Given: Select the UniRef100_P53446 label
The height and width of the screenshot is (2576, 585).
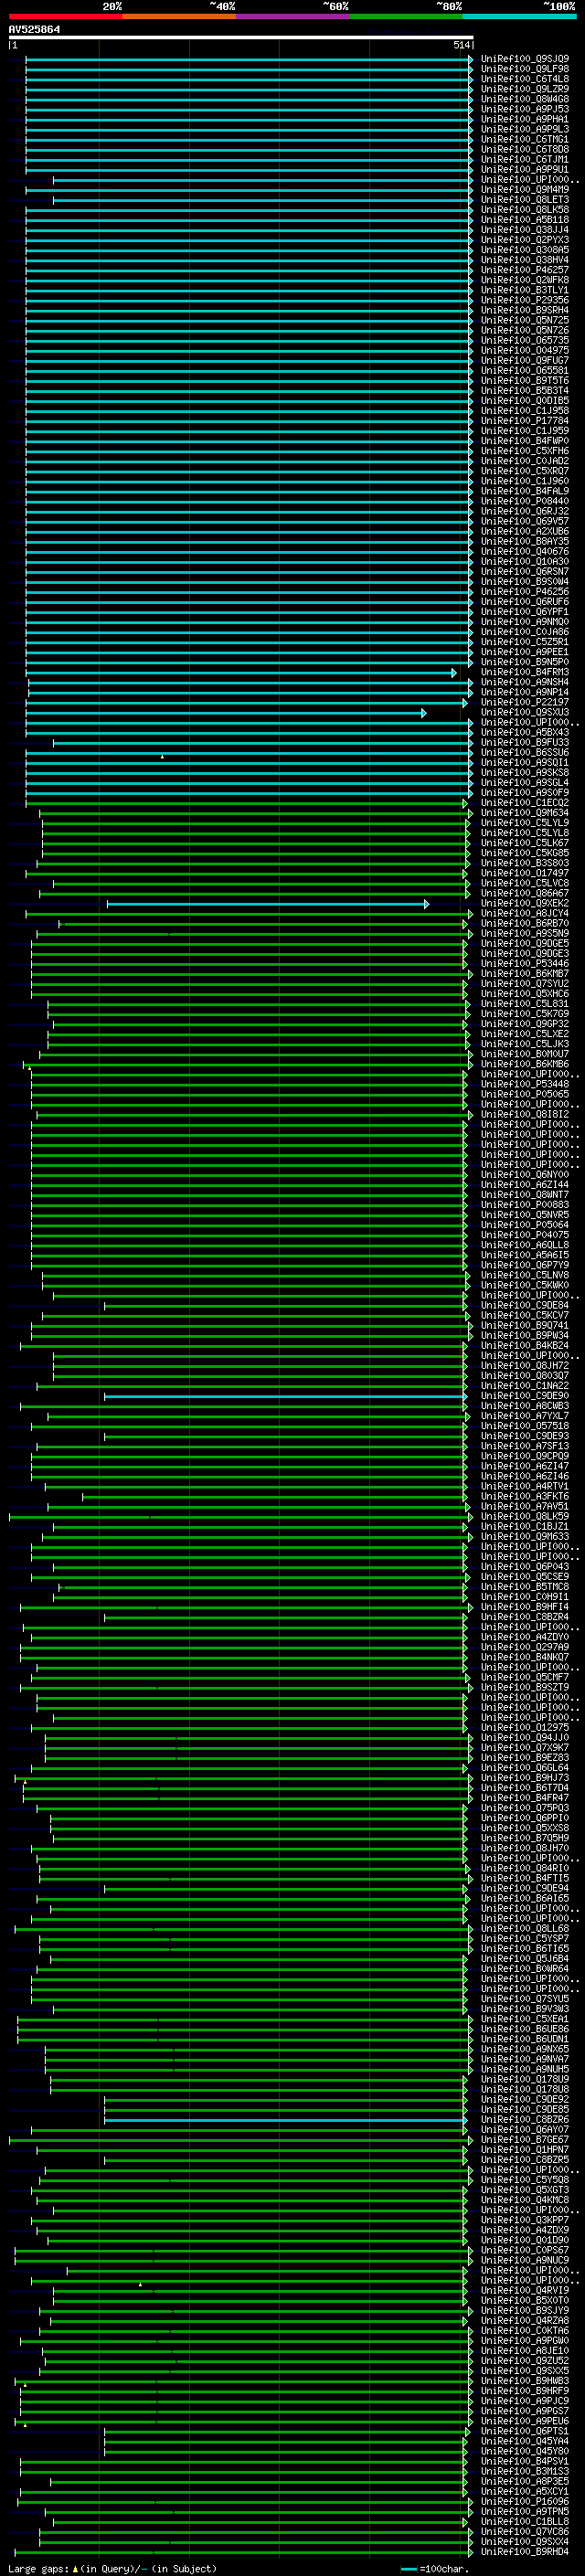Looking at the screenshot, I should (525, 964).
